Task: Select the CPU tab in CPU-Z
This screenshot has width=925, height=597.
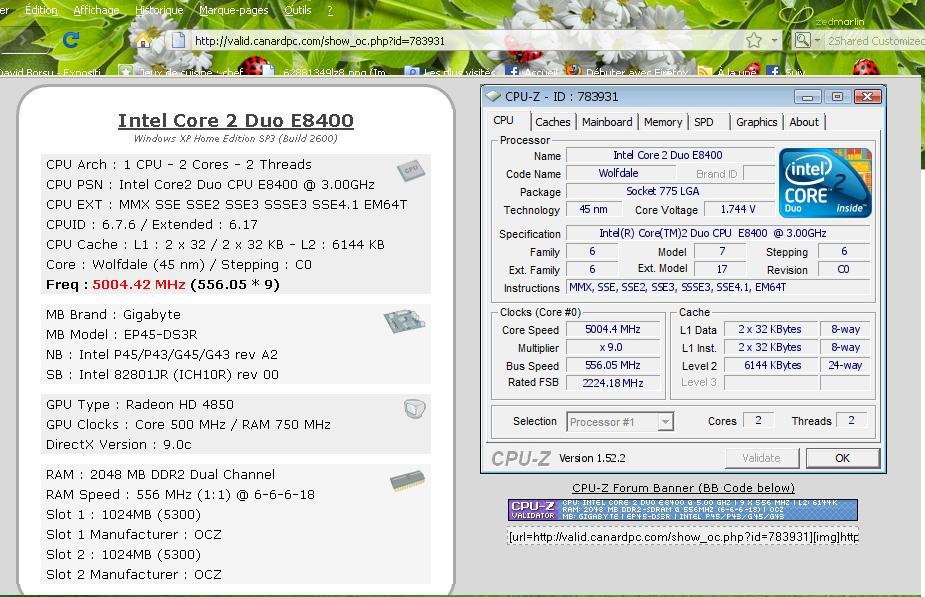Action: (x=504, y=120)
